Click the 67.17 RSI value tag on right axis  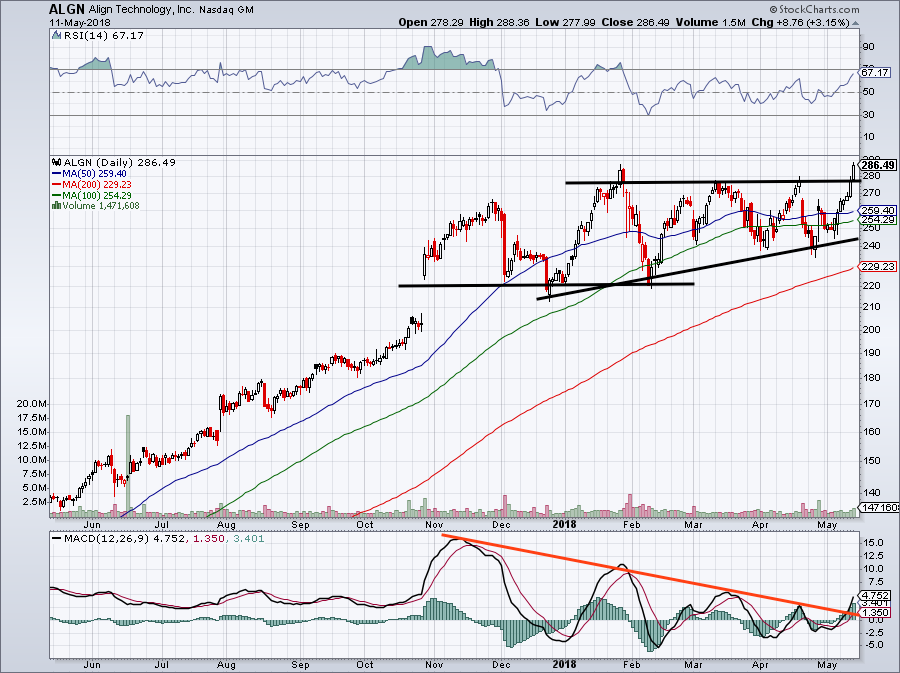point(875,72)
